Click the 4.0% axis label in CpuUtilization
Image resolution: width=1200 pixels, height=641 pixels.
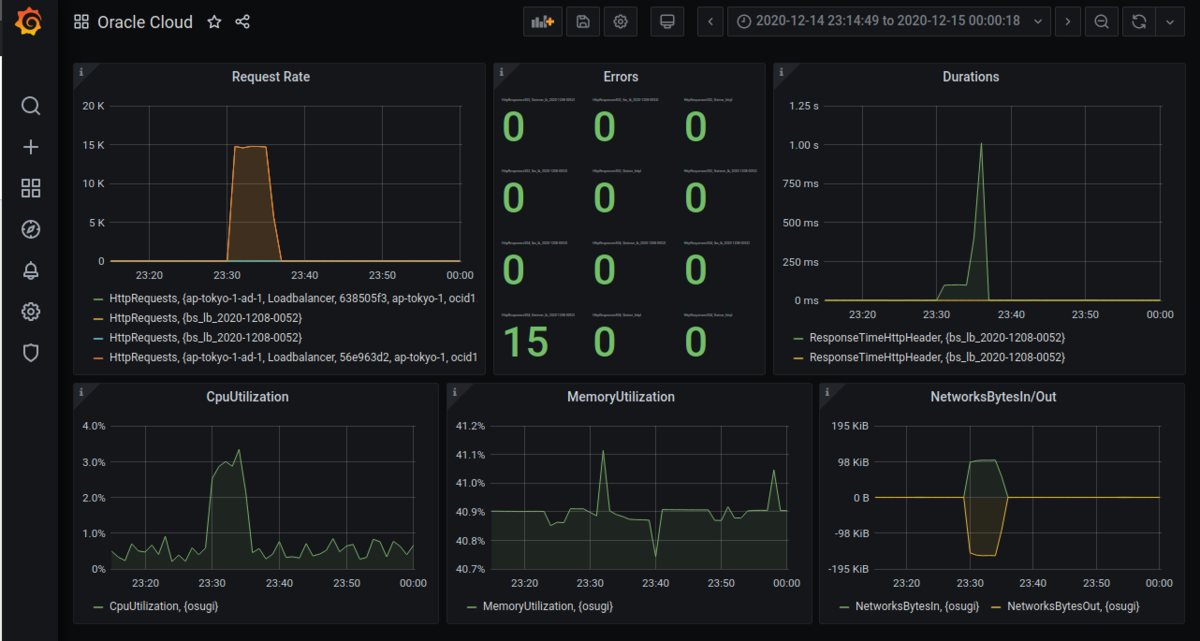coord(92,426)
